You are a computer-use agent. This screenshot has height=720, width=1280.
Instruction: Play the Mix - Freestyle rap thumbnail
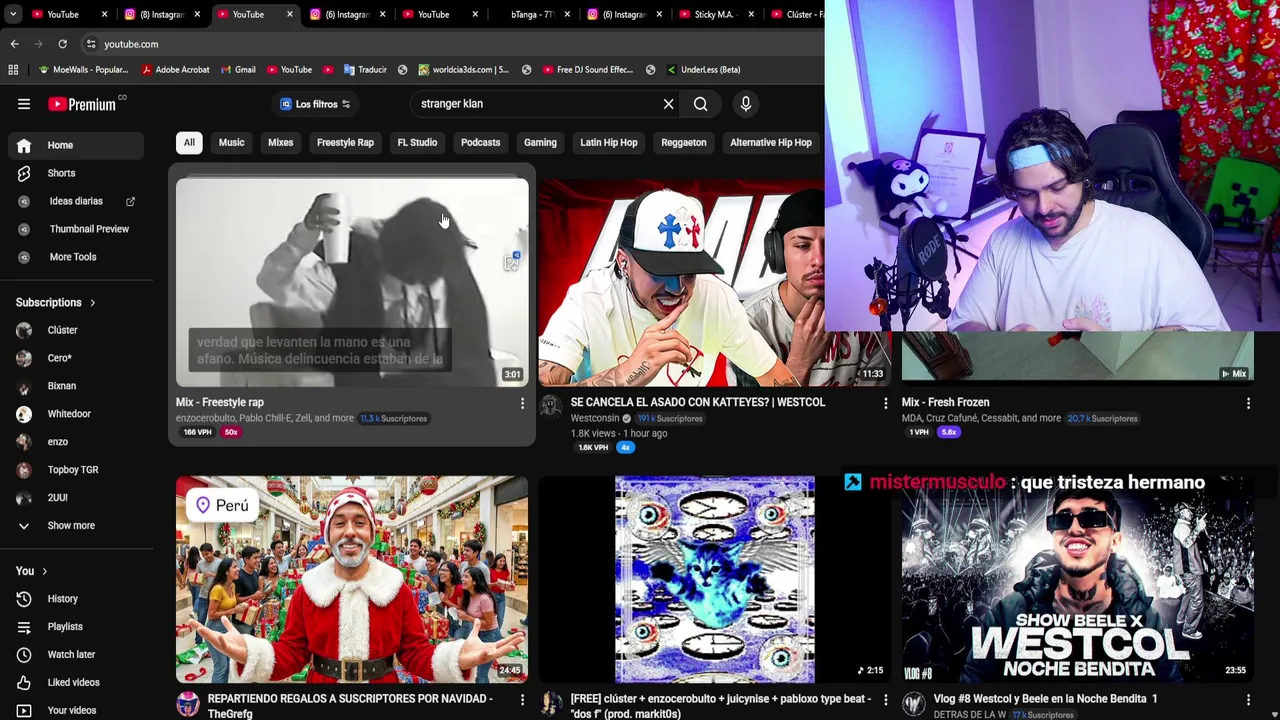352,282
